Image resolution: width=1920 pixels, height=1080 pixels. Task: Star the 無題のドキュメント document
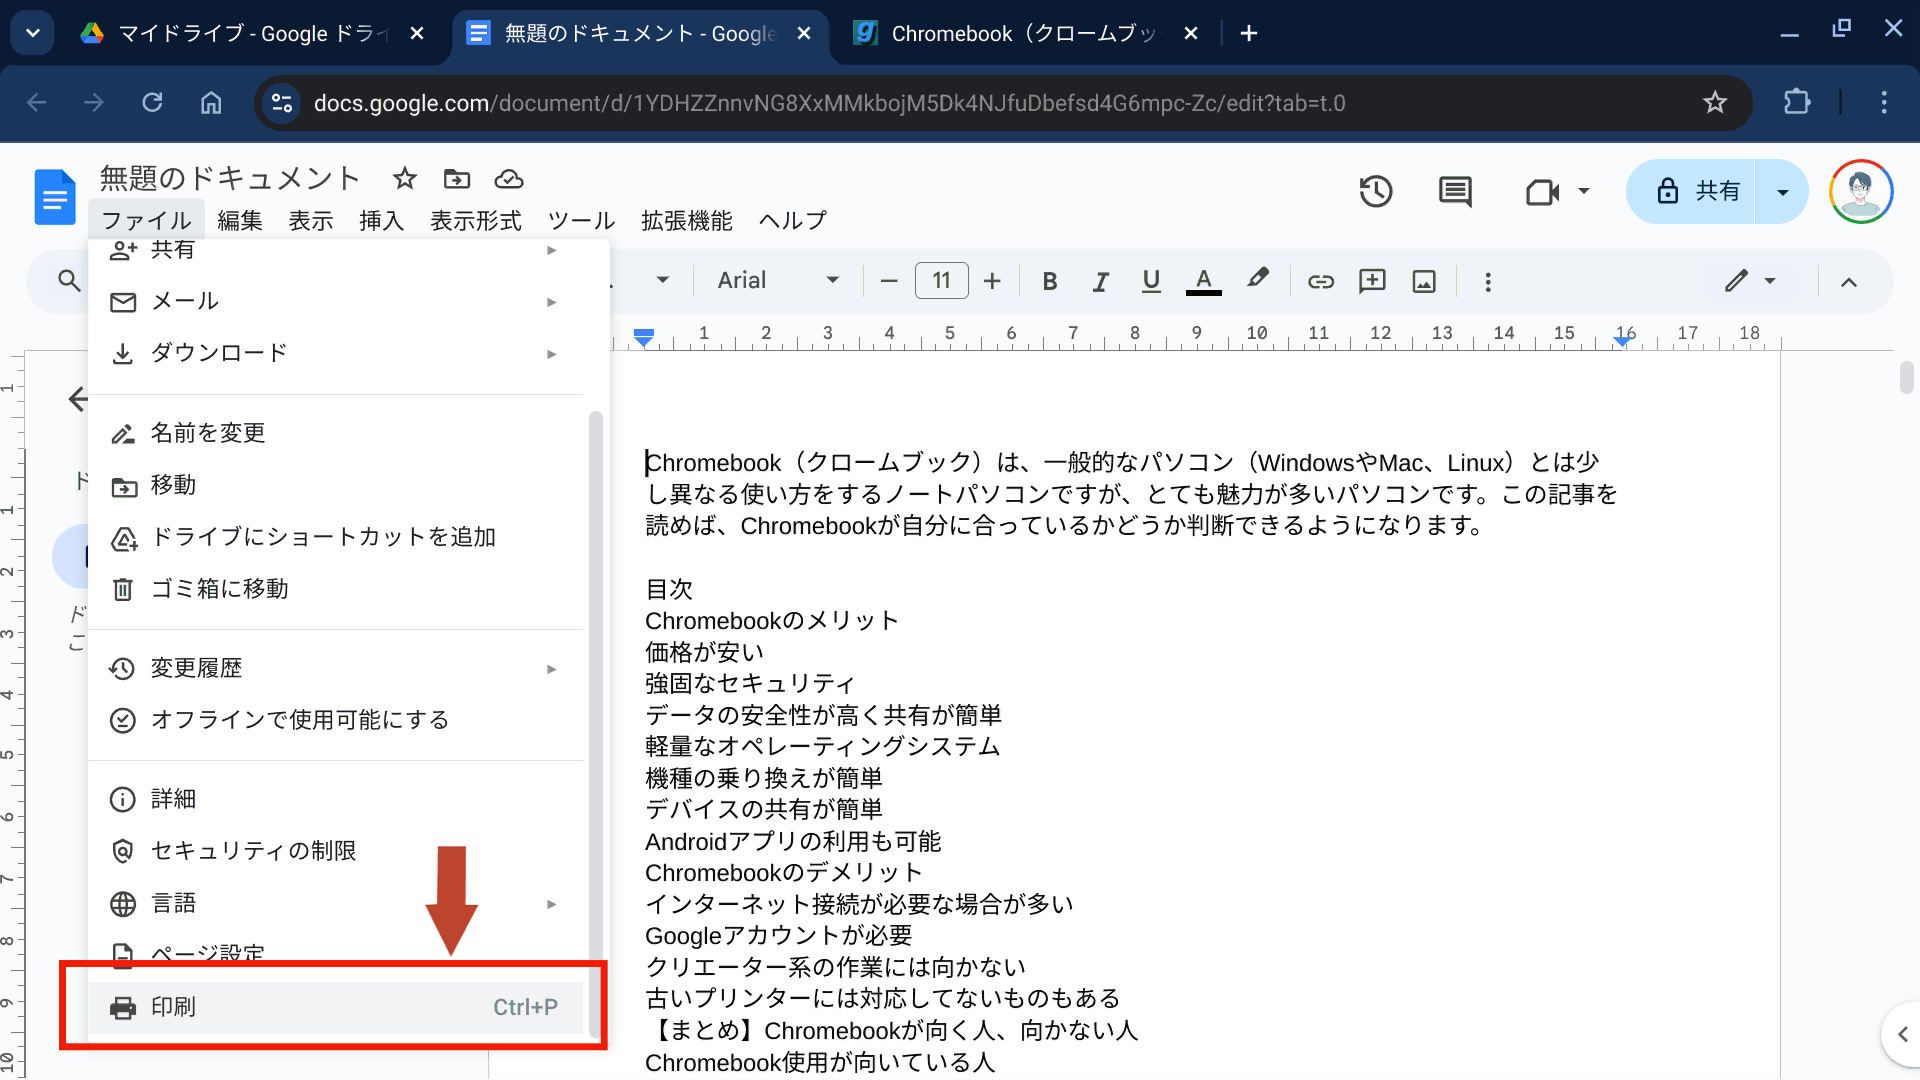click(x=404, y=179)
